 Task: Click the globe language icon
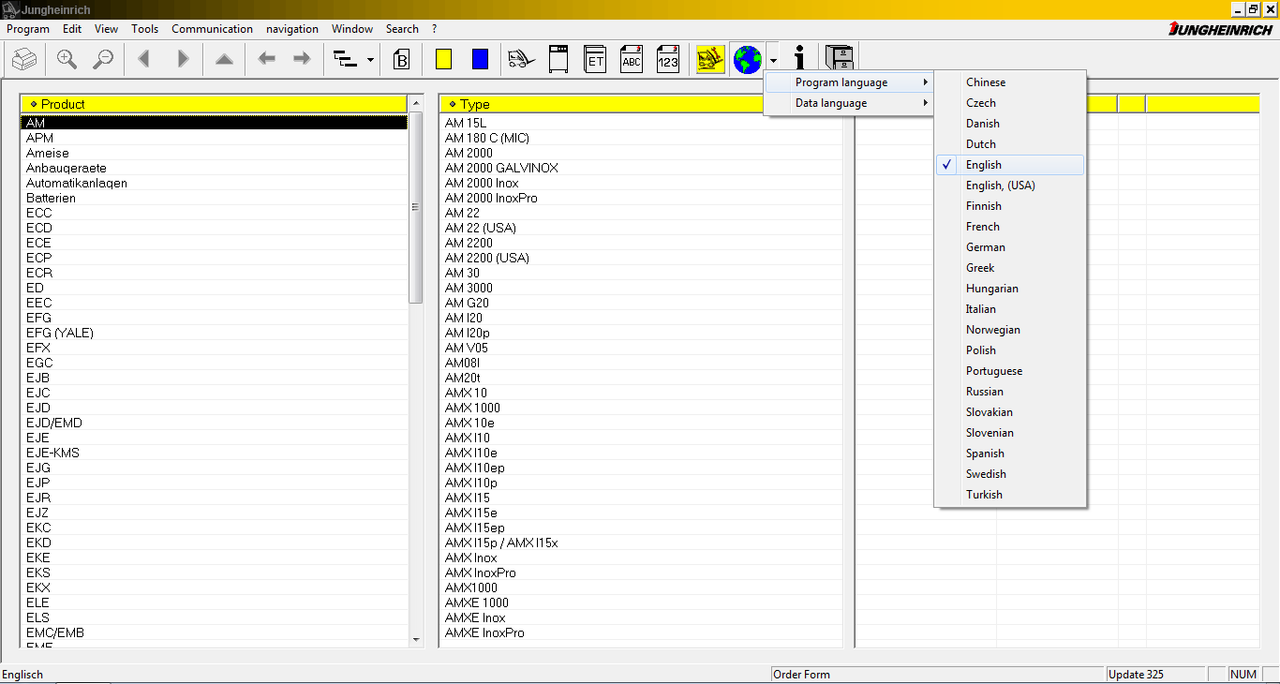747,59
